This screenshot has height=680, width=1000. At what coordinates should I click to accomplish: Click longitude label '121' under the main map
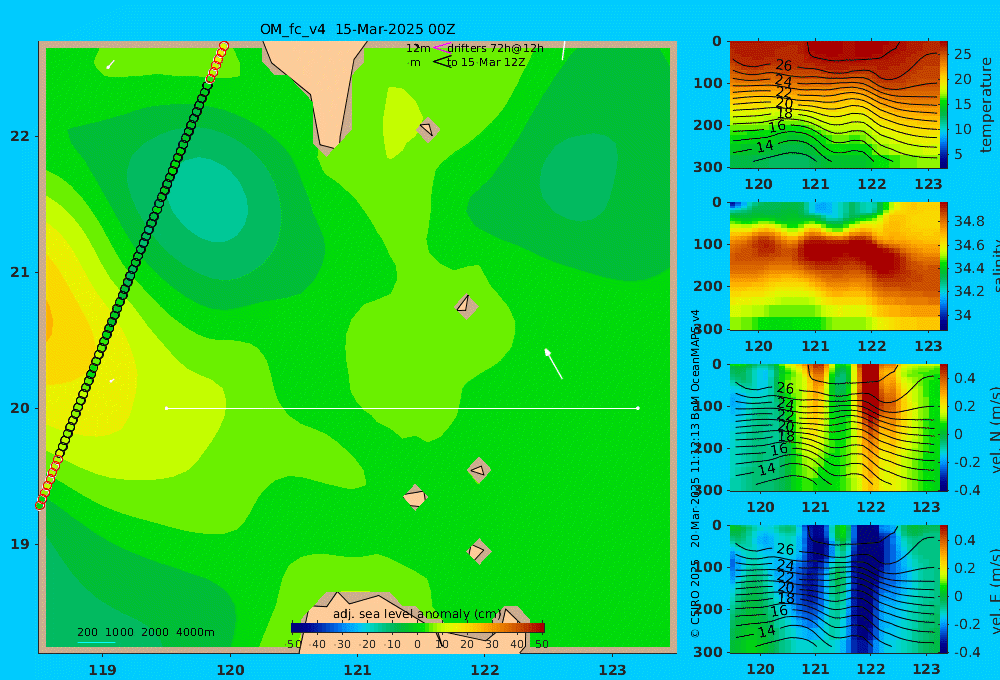[x=357, y=670]
